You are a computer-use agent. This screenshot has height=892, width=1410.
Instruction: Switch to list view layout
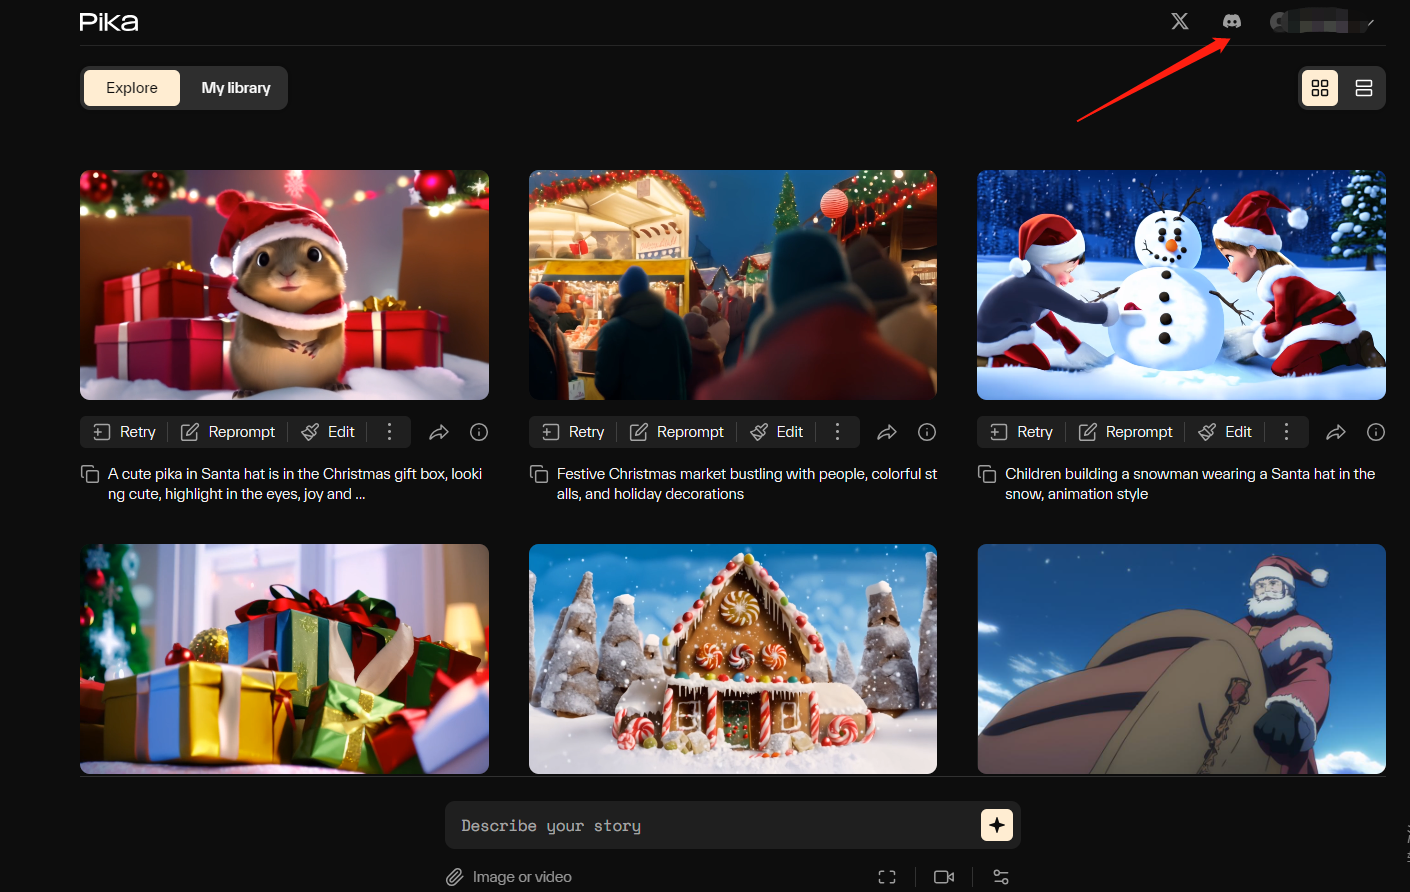[x=1363, y=88]
